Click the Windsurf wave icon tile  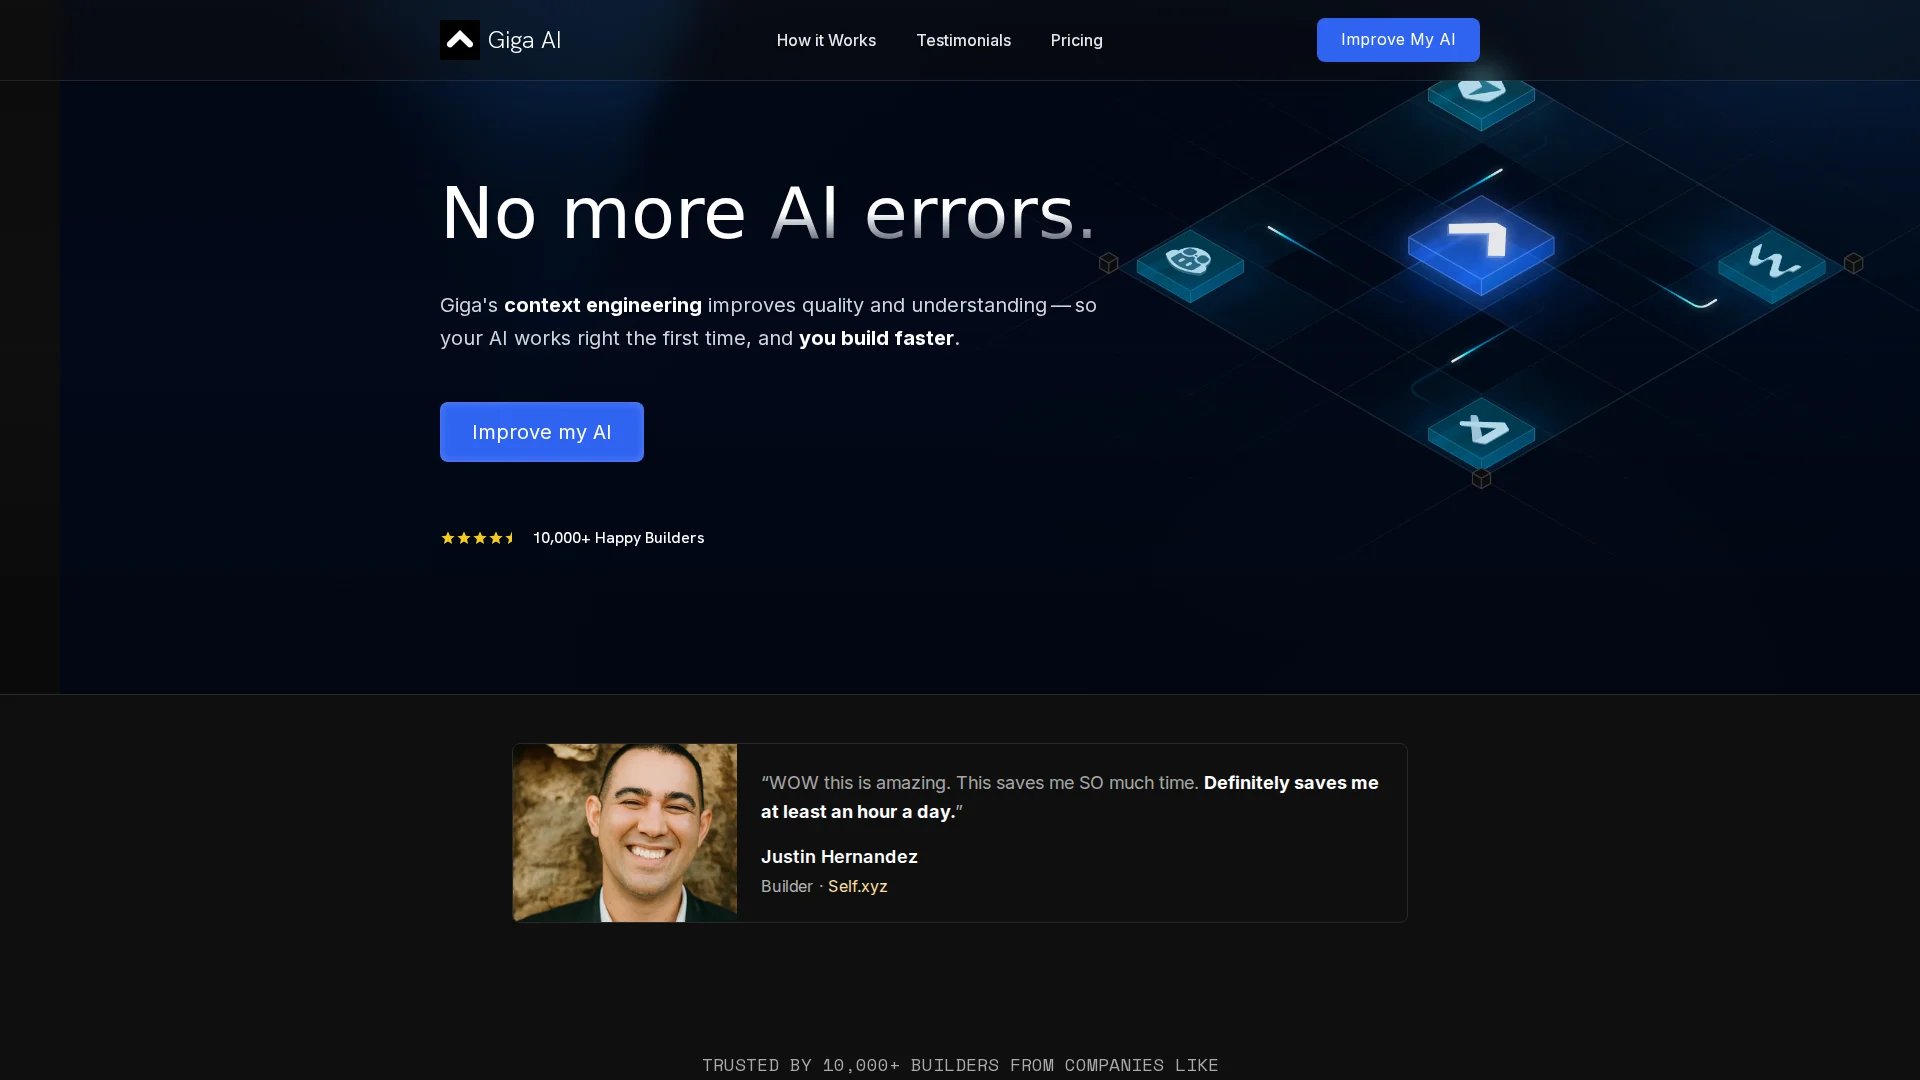pos(1772,266)
